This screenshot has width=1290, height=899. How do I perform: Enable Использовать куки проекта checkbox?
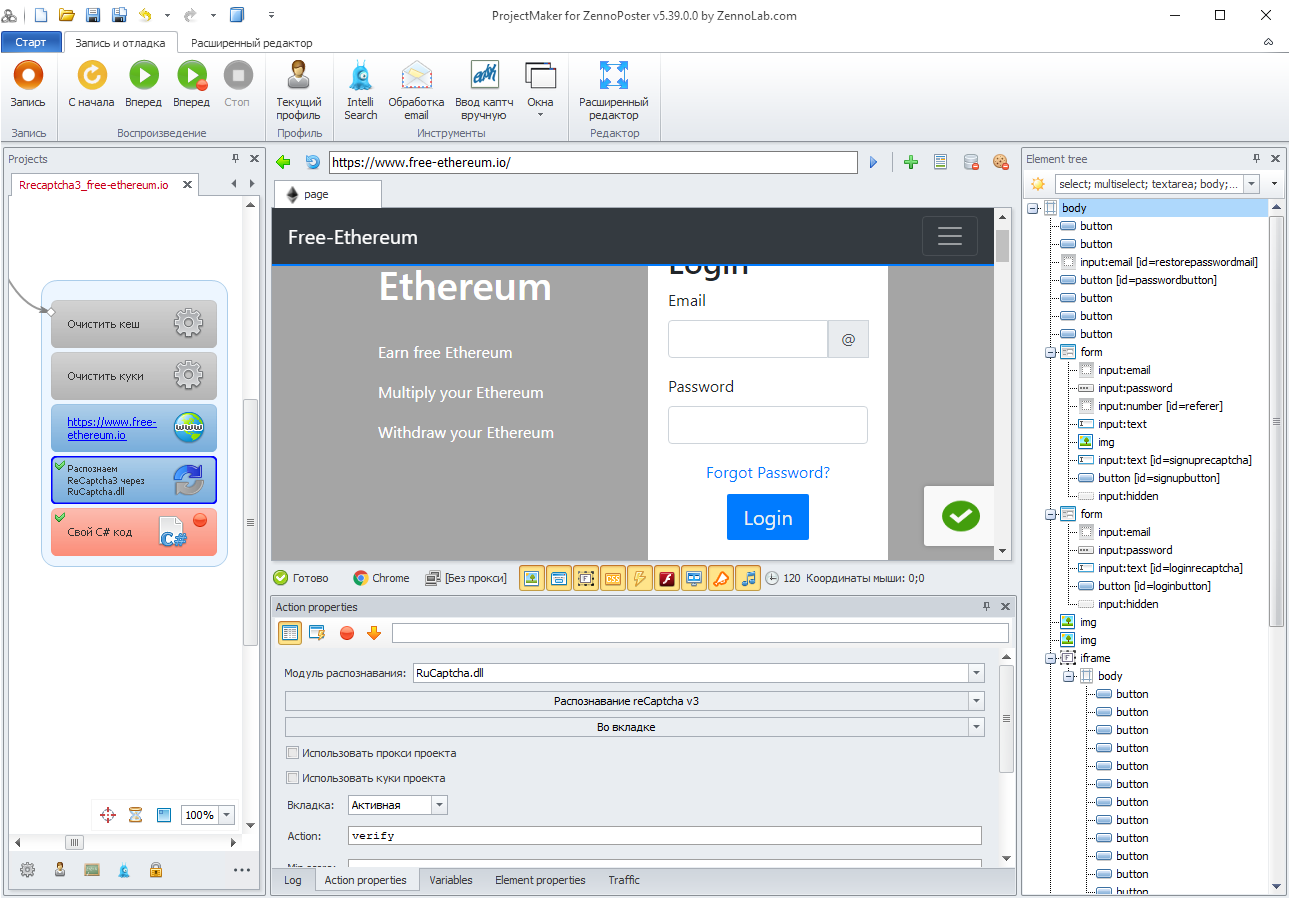(293, 778)
